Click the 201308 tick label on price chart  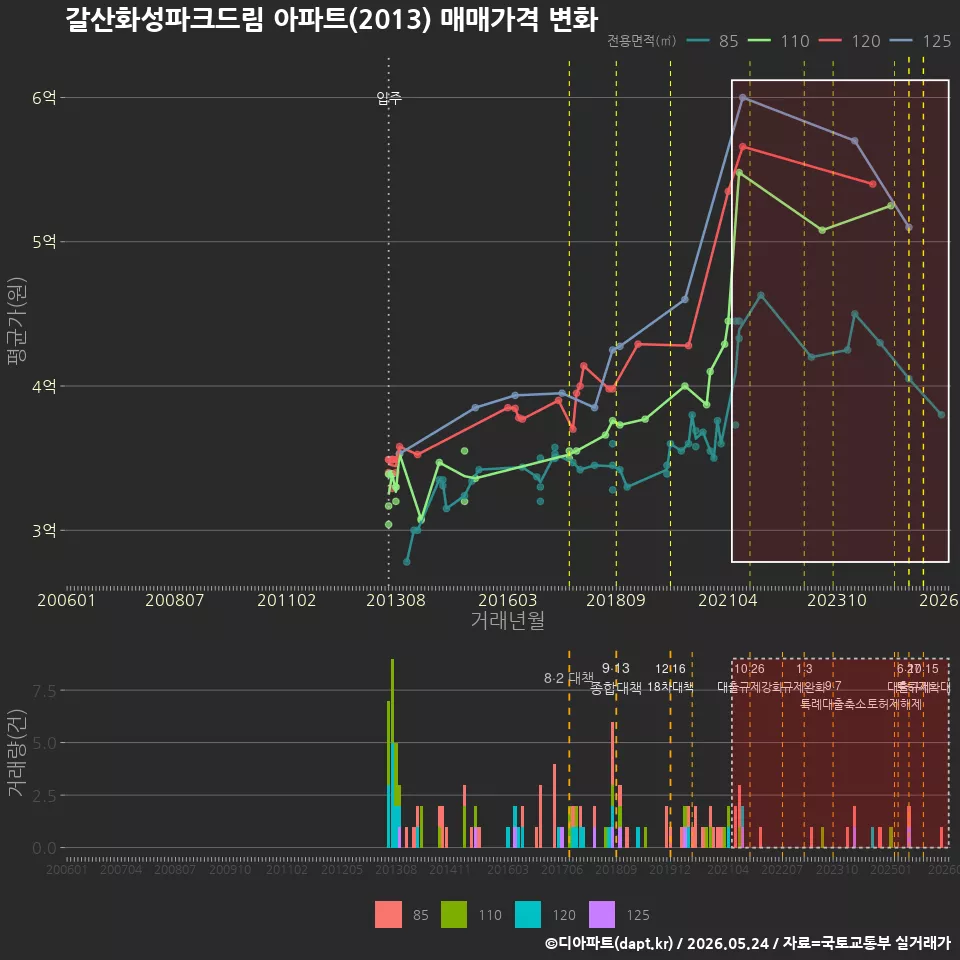coord(396,600)
